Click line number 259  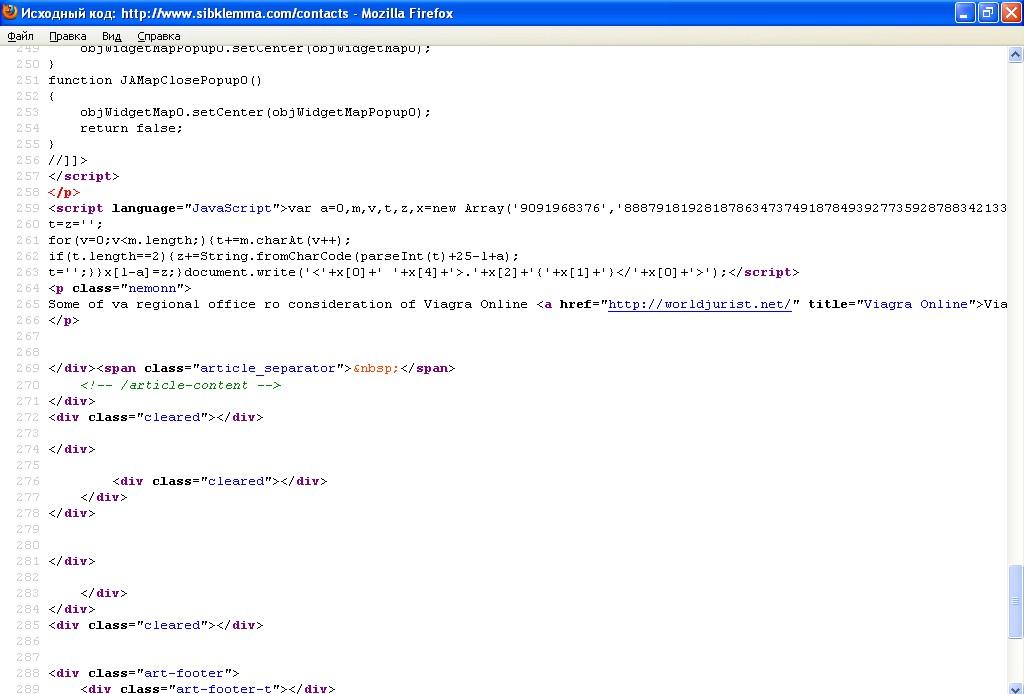coord(27,208)
